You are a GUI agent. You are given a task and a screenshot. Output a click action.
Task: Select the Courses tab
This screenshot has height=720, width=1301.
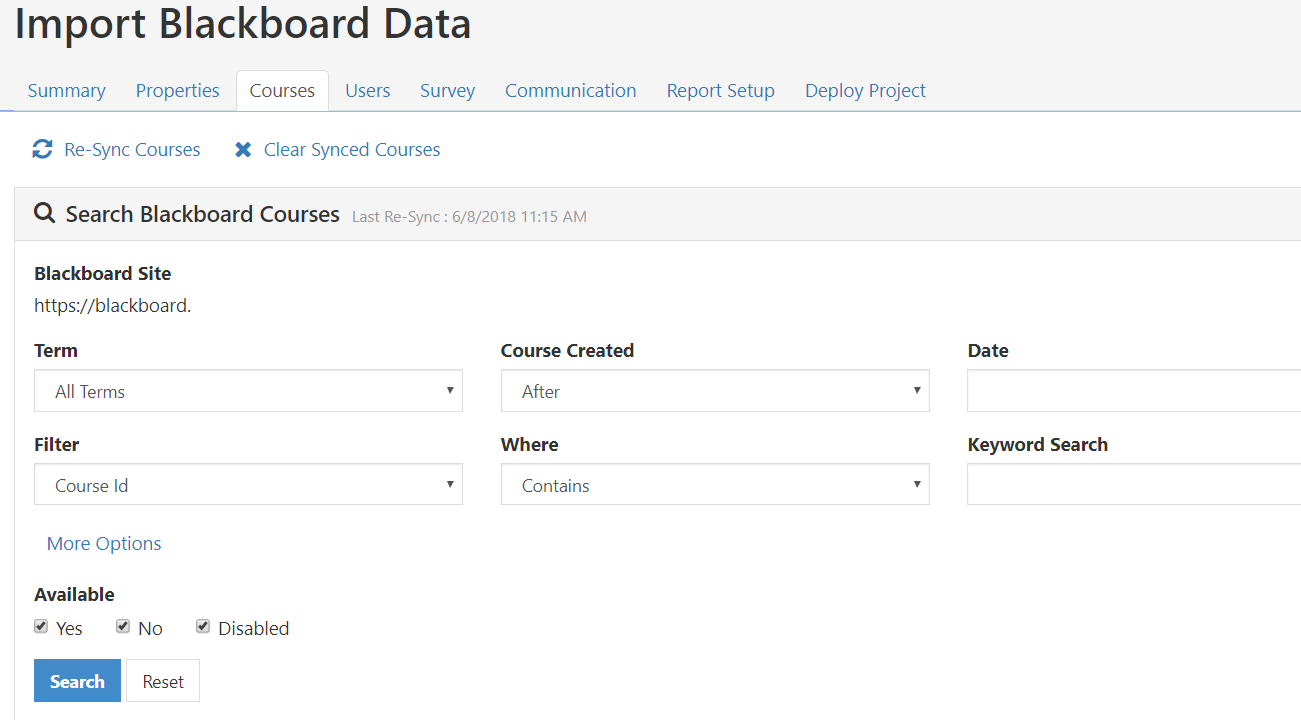click(282, 91)
